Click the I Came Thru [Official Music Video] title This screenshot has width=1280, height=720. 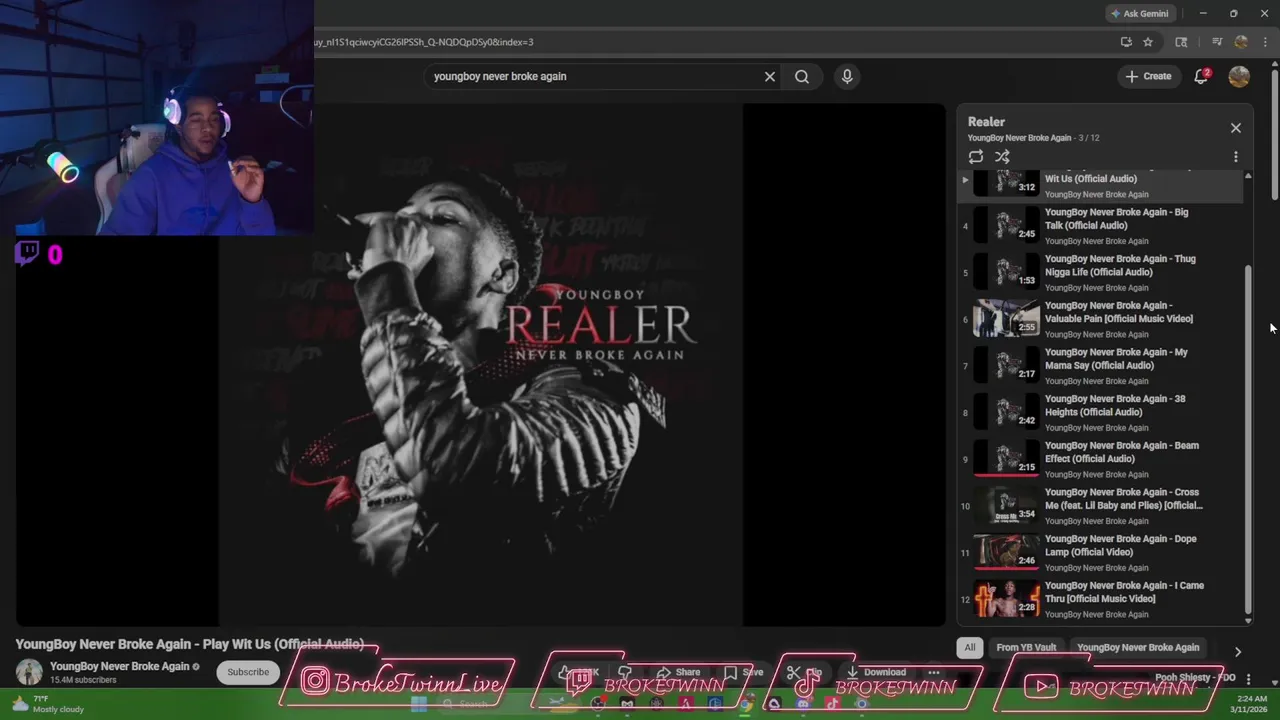tap(1124, 592)
